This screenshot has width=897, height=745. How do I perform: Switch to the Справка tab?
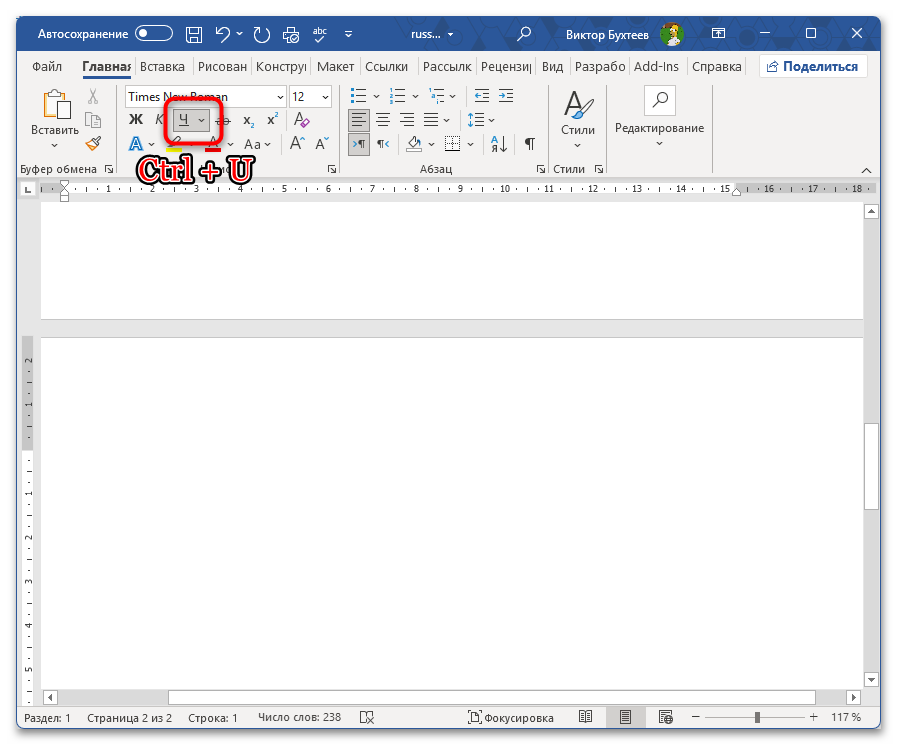click(x=716, y=66)
